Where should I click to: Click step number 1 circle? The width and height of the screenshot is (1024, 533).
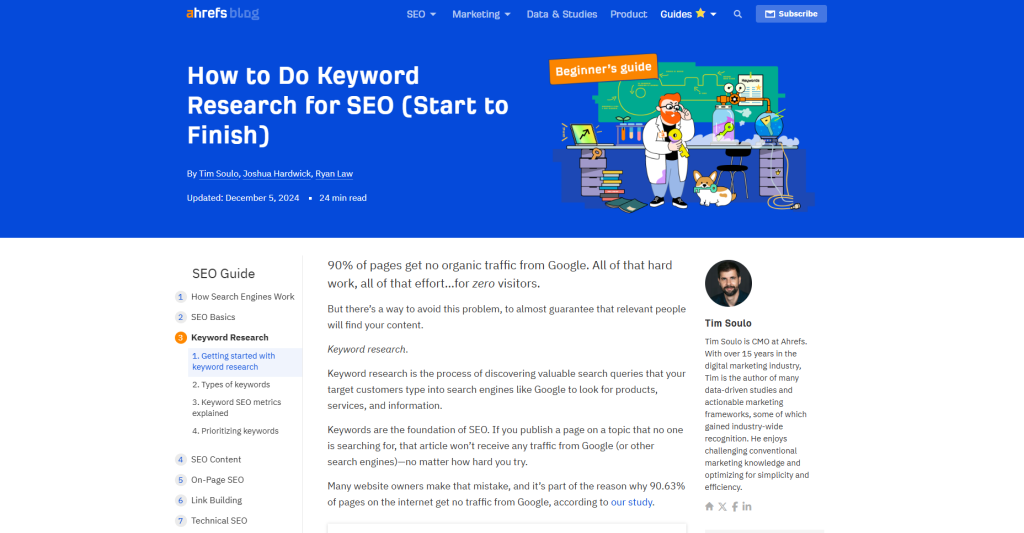(181, 297)
